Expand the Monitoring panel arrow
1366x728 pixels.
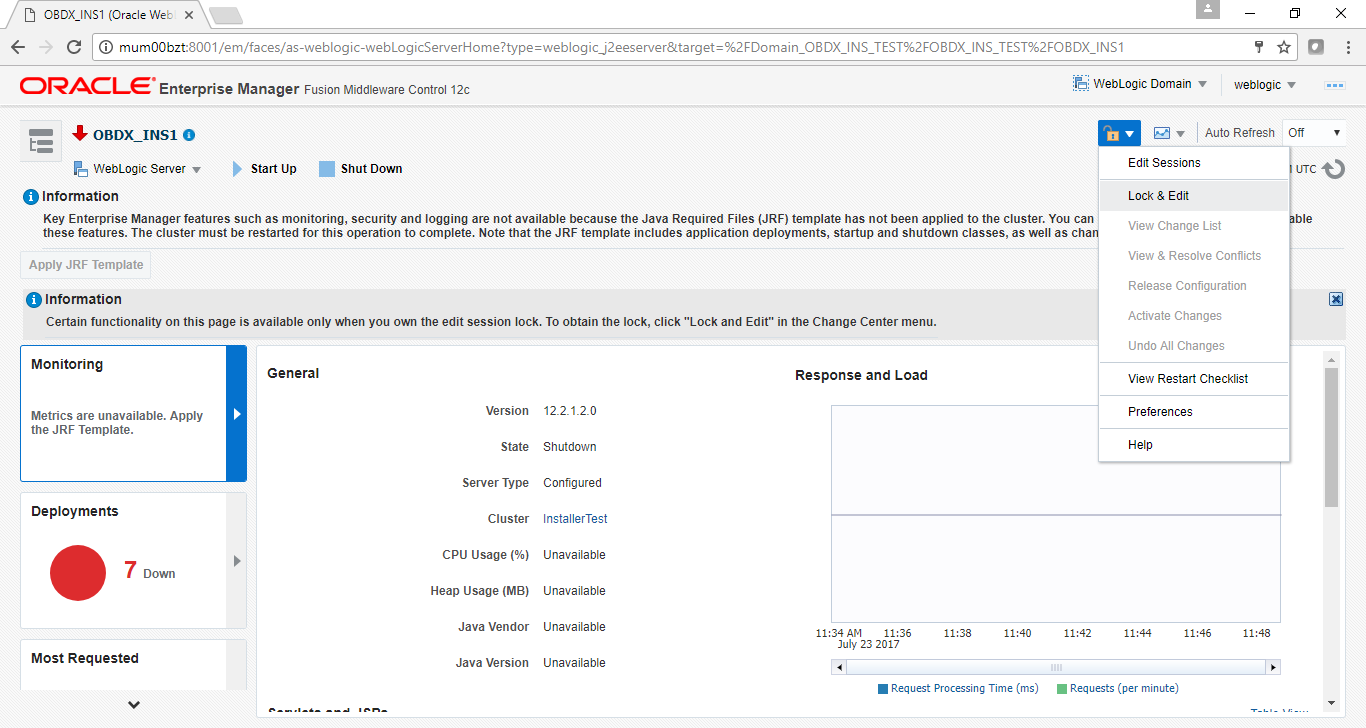(236, 414)
